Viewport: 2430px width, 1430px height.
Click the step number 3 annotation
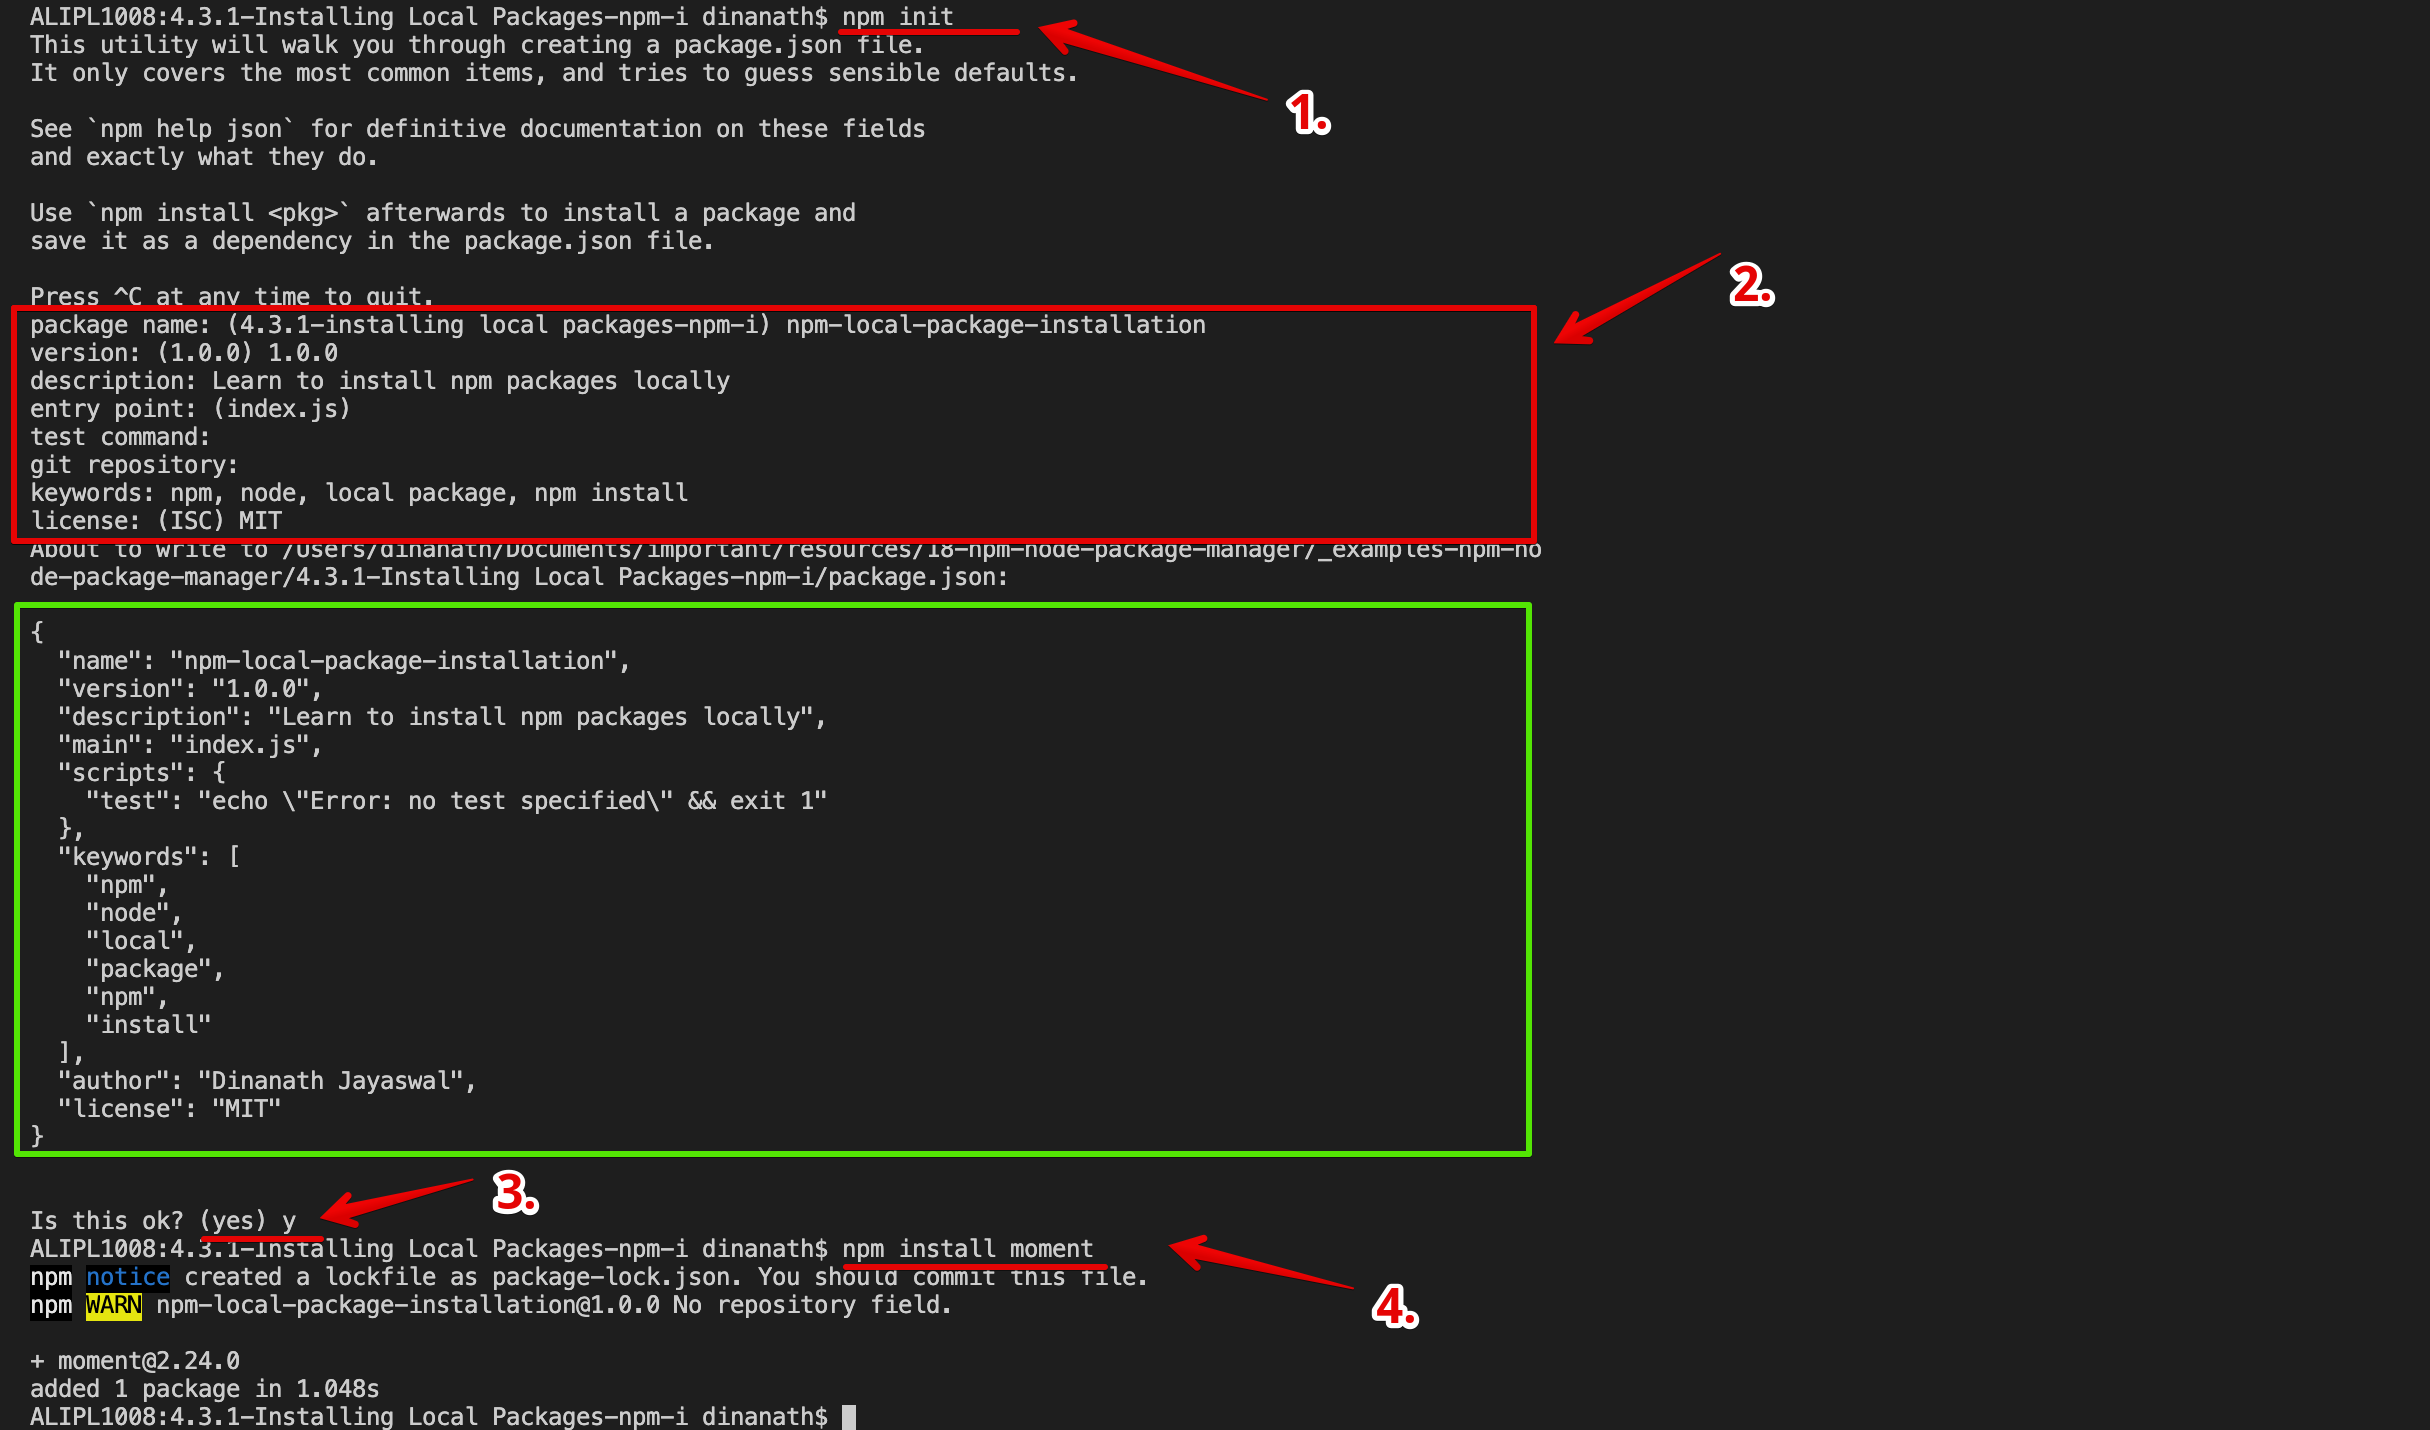[514, 1192]
